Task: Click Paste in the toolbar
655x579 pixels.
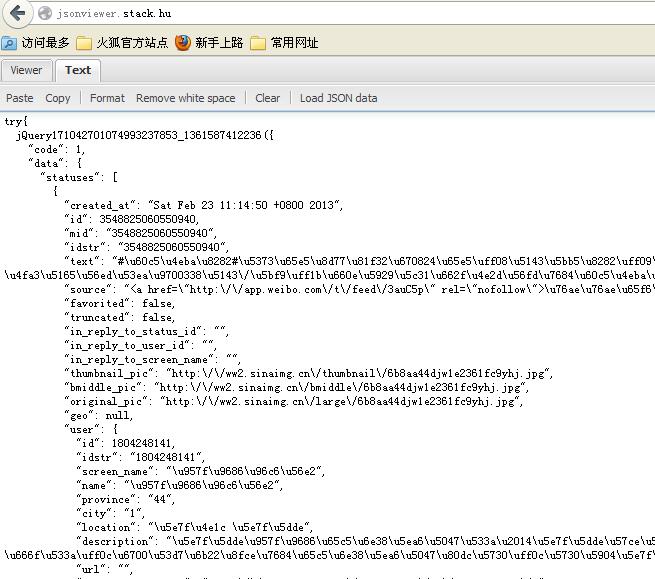Action: pos(19,98)
